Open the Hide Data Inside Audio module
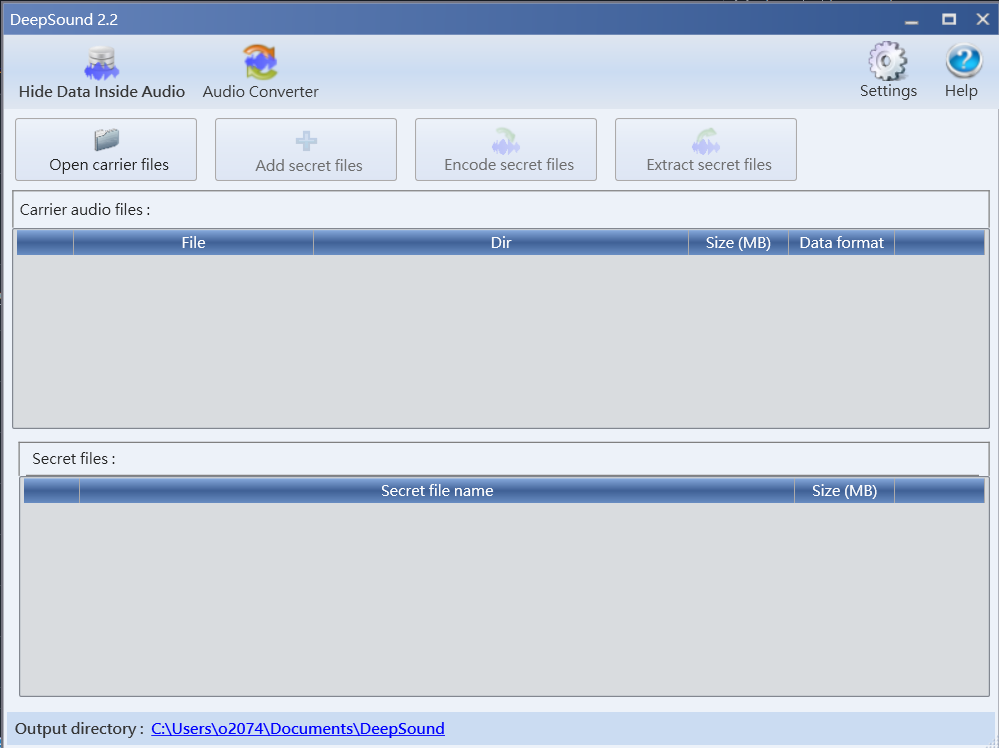 (x=102, y=73)
